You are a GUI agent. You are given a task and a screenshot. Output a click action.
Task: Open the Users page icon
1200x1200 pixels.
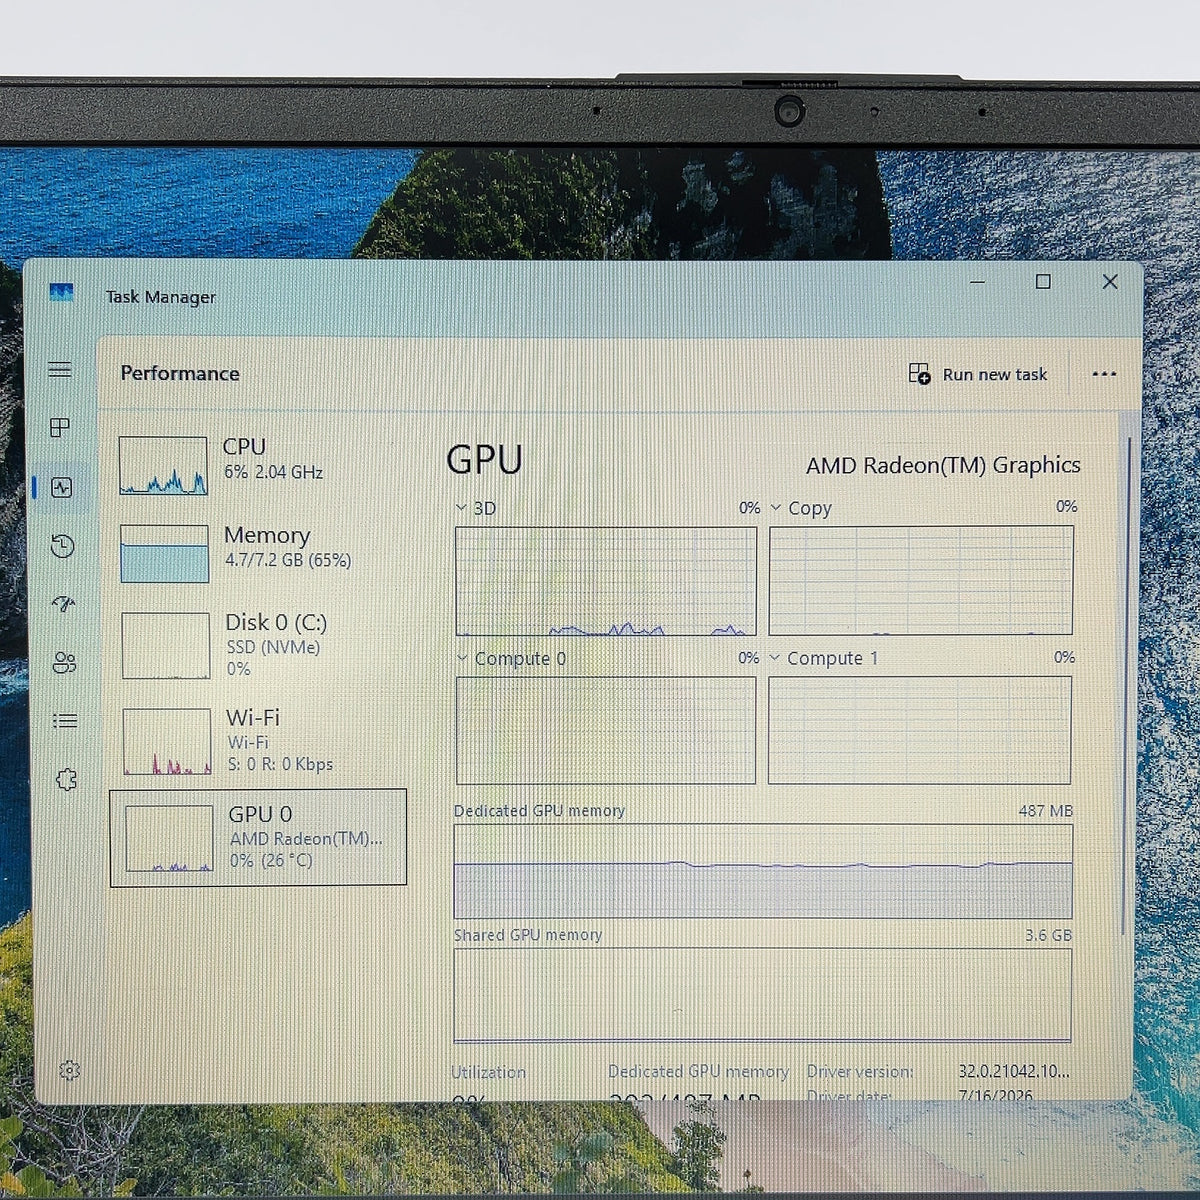tap(64, 663)
